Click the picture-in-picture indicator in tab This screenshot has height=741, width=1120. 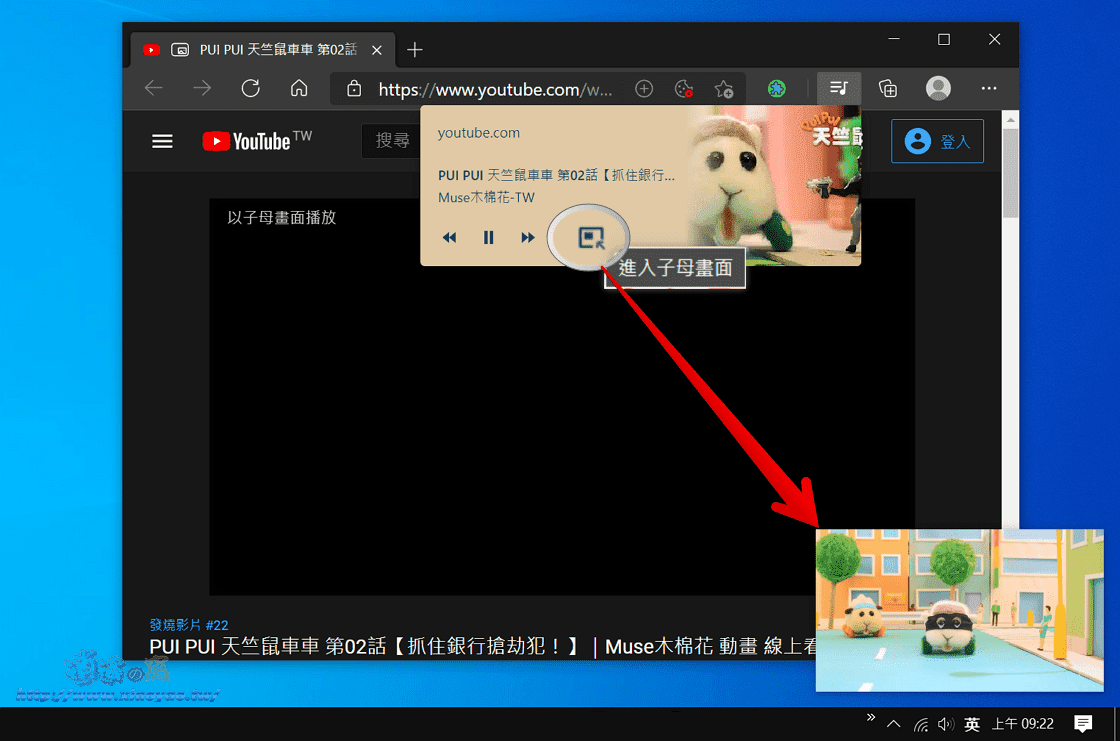pos(180,50)
